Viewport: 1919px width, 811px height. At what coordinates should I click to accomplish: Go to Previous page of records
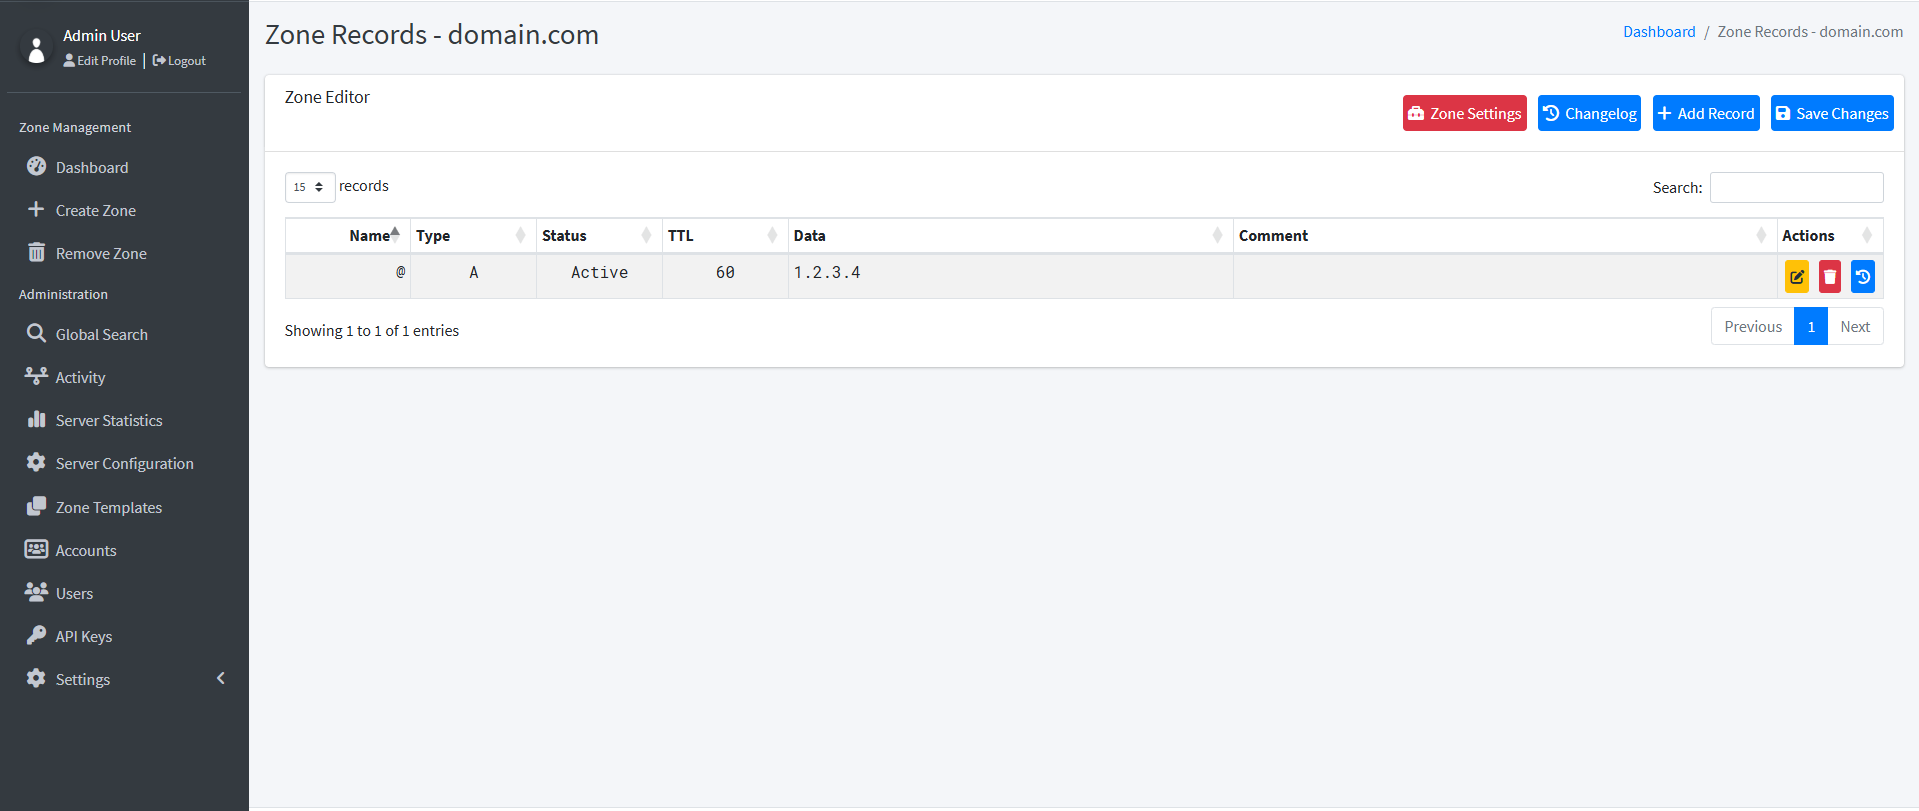point(1753,327)
